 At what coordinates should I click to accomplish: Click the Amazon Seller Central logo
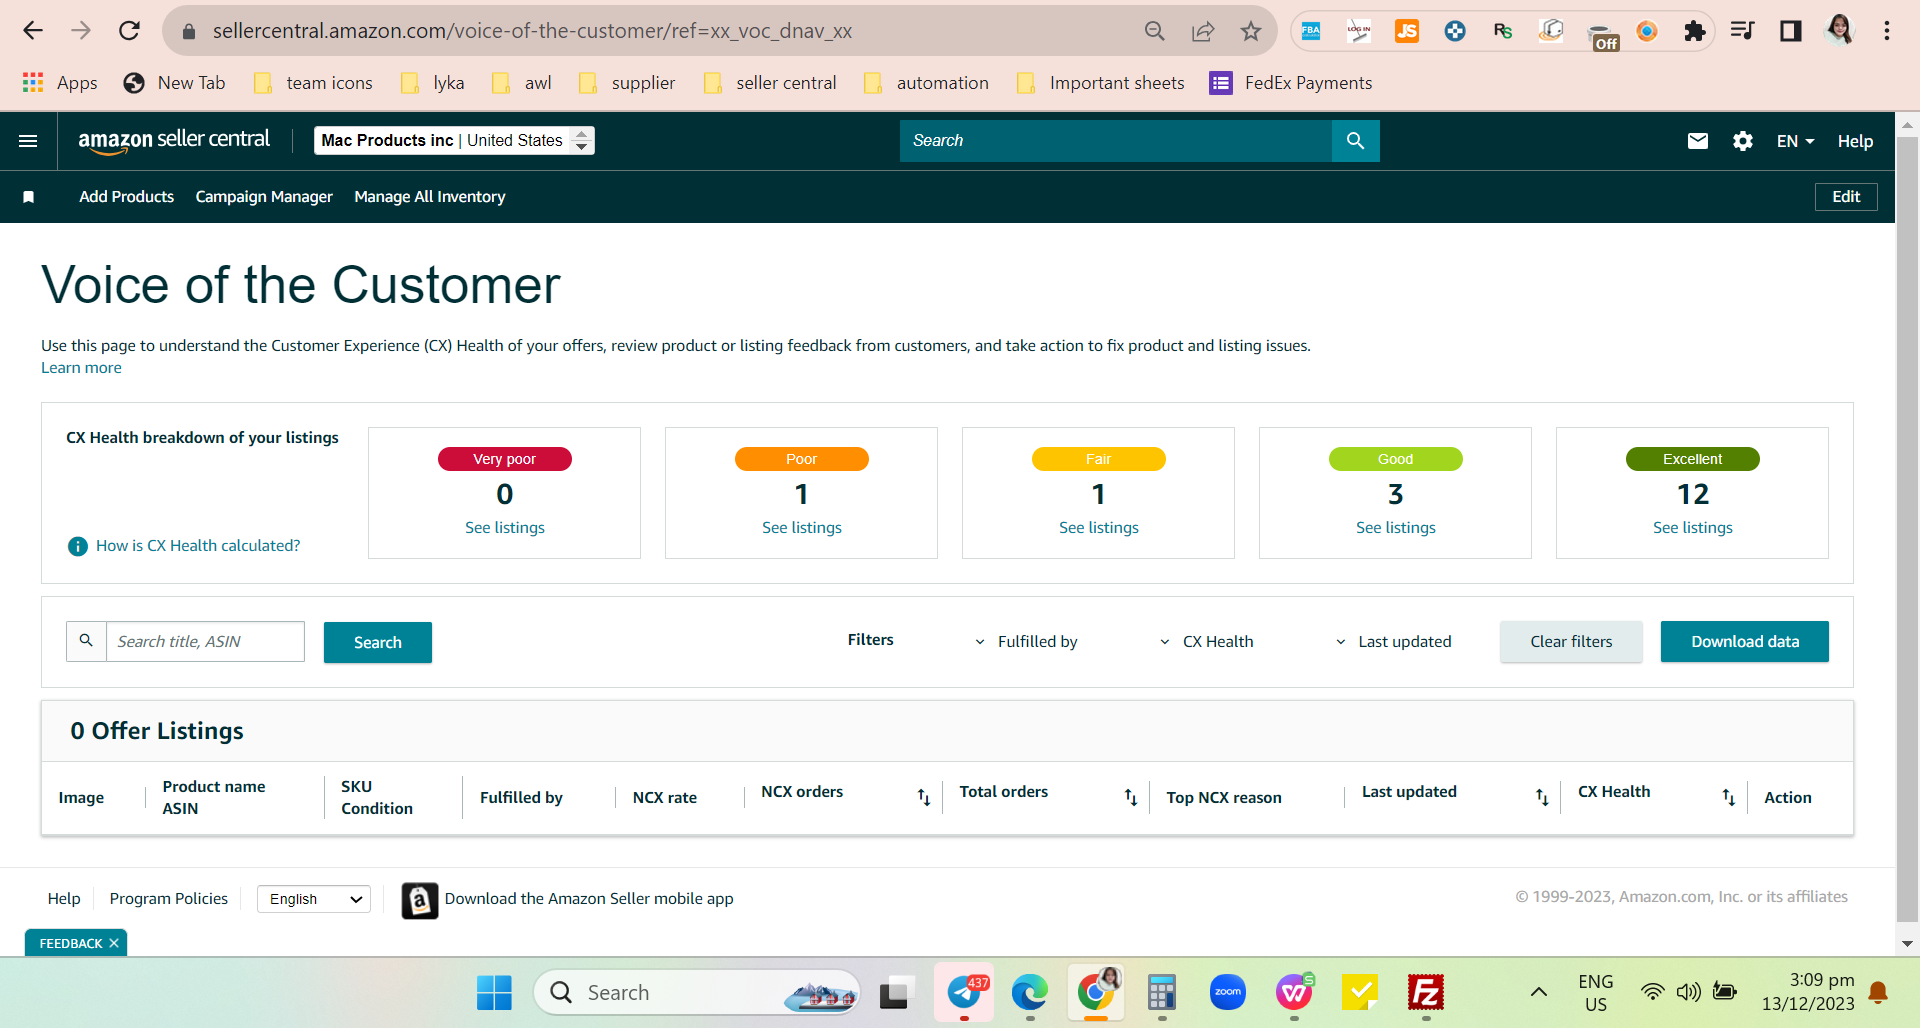(174, 141)
